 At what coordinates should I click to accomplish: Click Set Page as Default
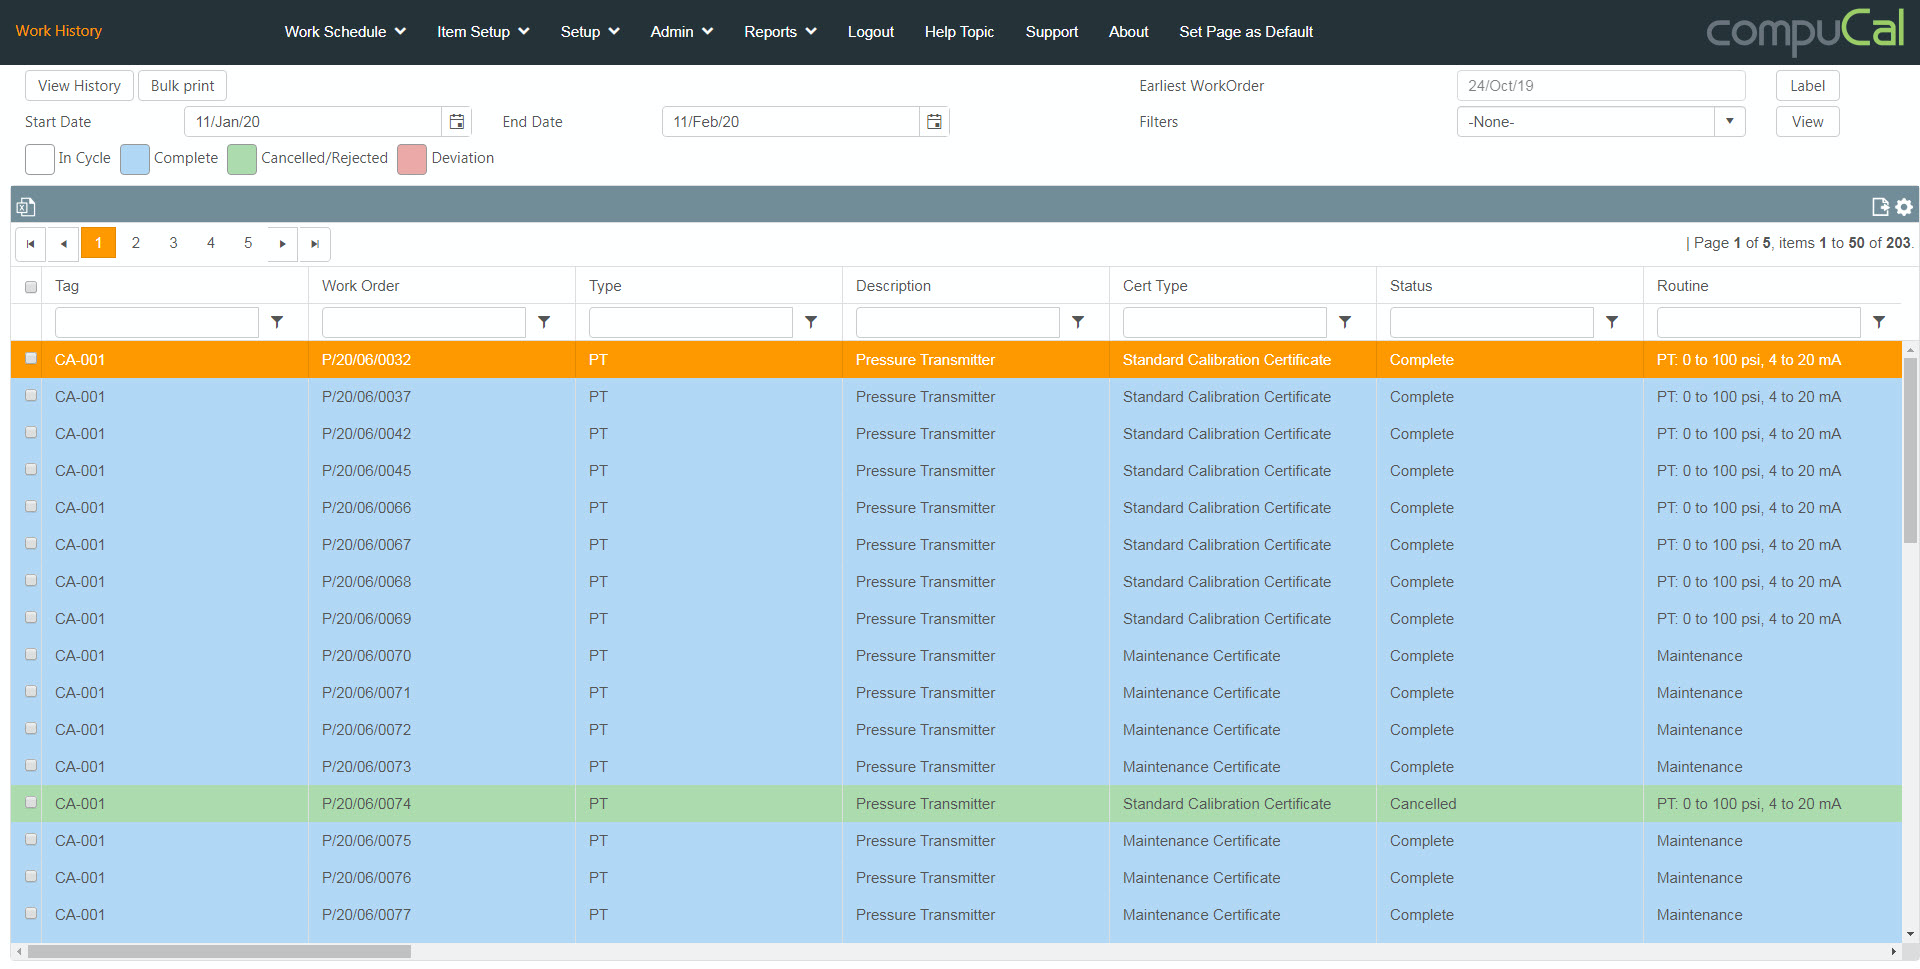[x=1246, y=32]
